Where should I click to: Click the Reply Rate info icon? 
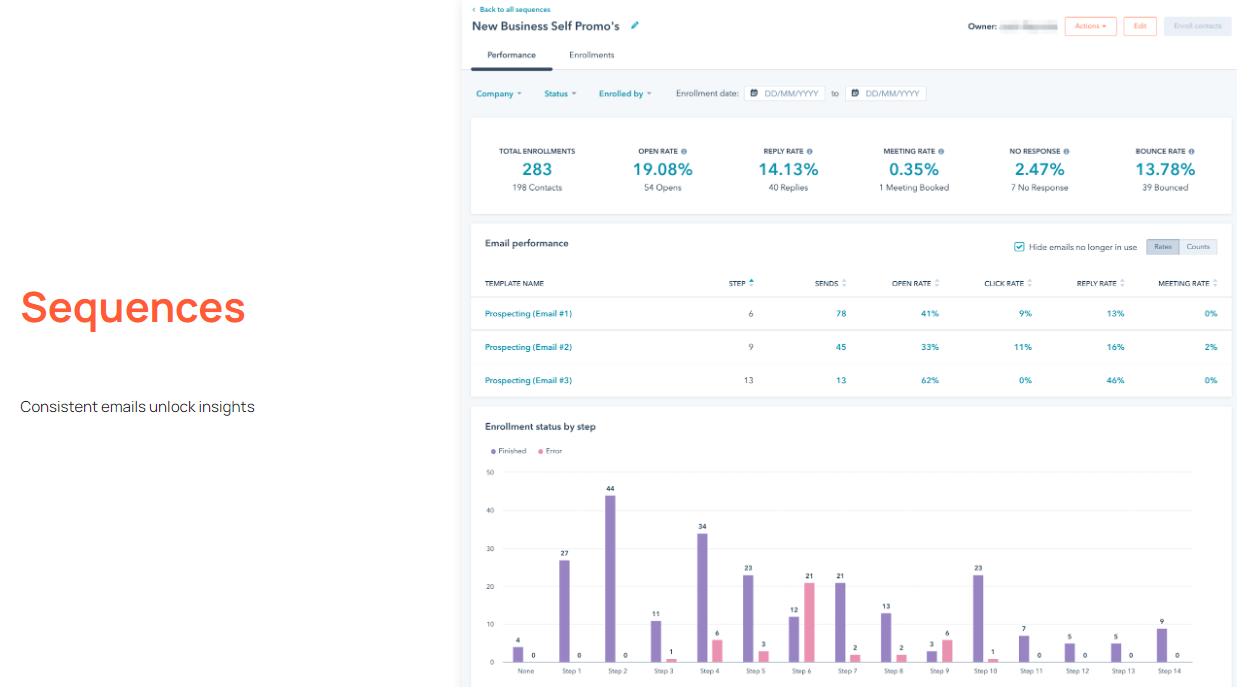809,152
